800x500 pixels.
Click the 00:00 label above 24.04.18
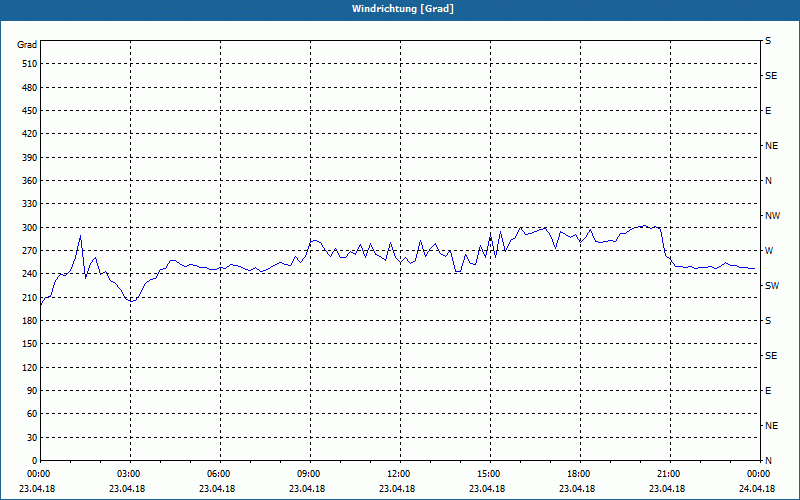coord(758,474)
